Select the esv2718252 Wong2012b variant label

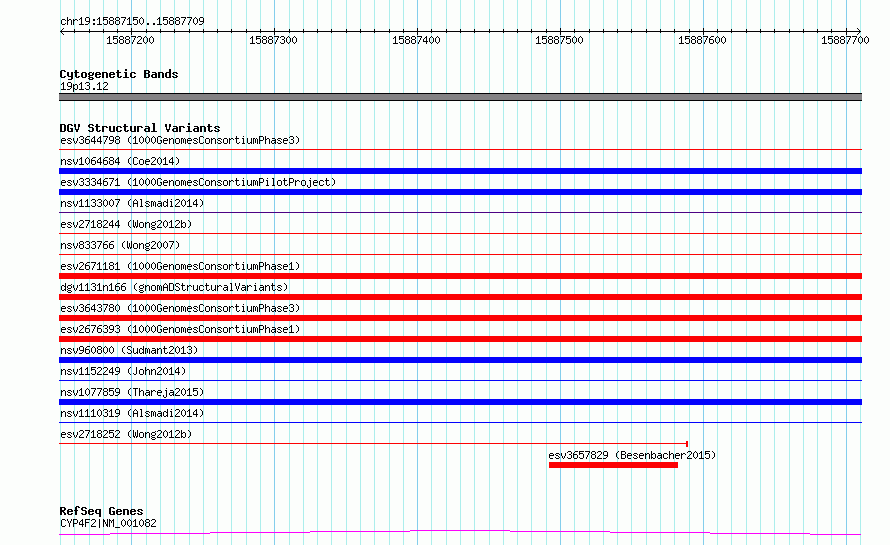pos(126,434)
